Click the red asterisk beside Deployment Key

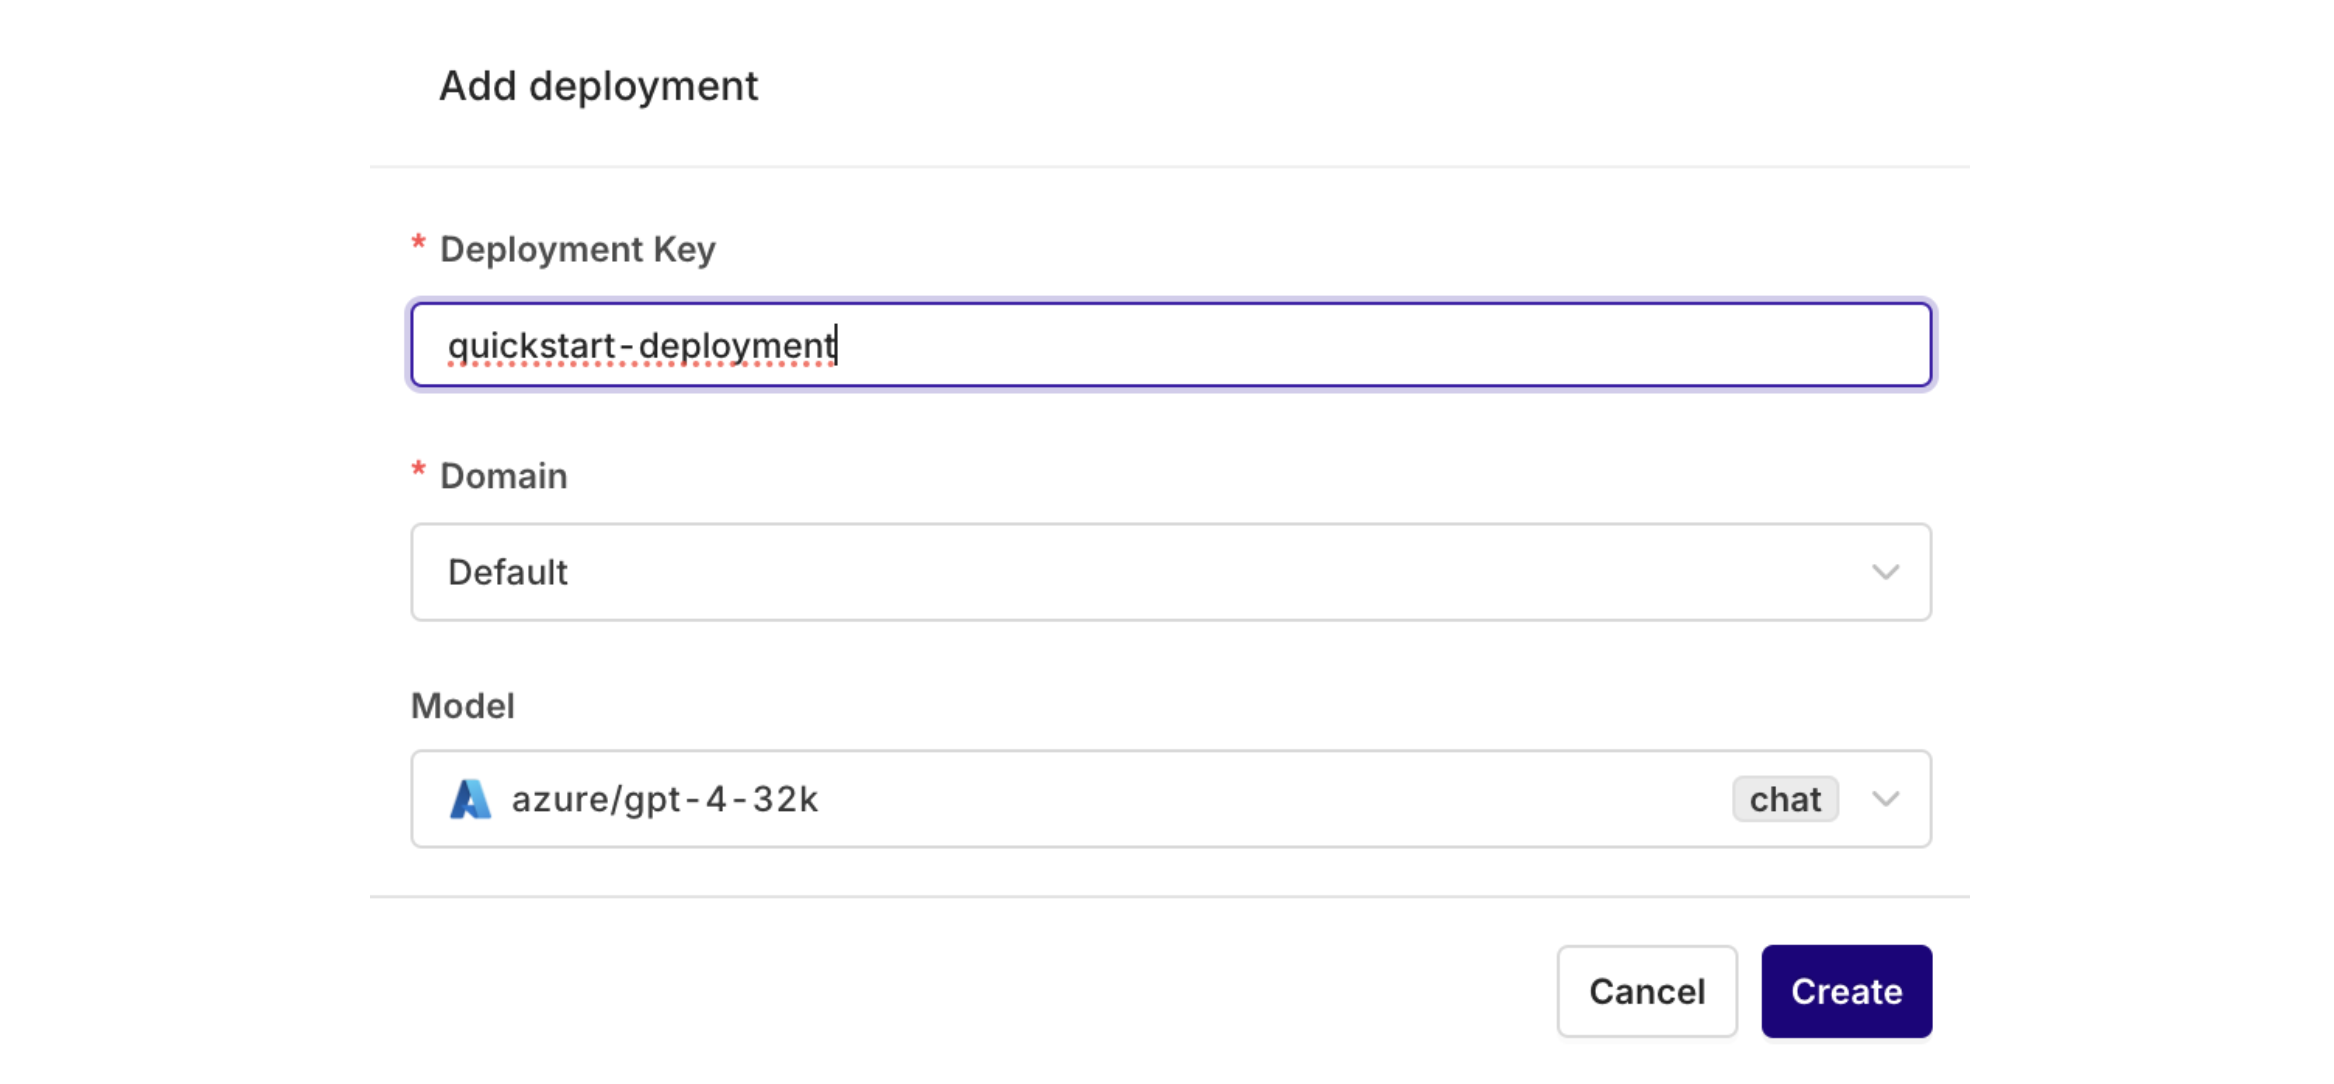[x=419, y=245]
